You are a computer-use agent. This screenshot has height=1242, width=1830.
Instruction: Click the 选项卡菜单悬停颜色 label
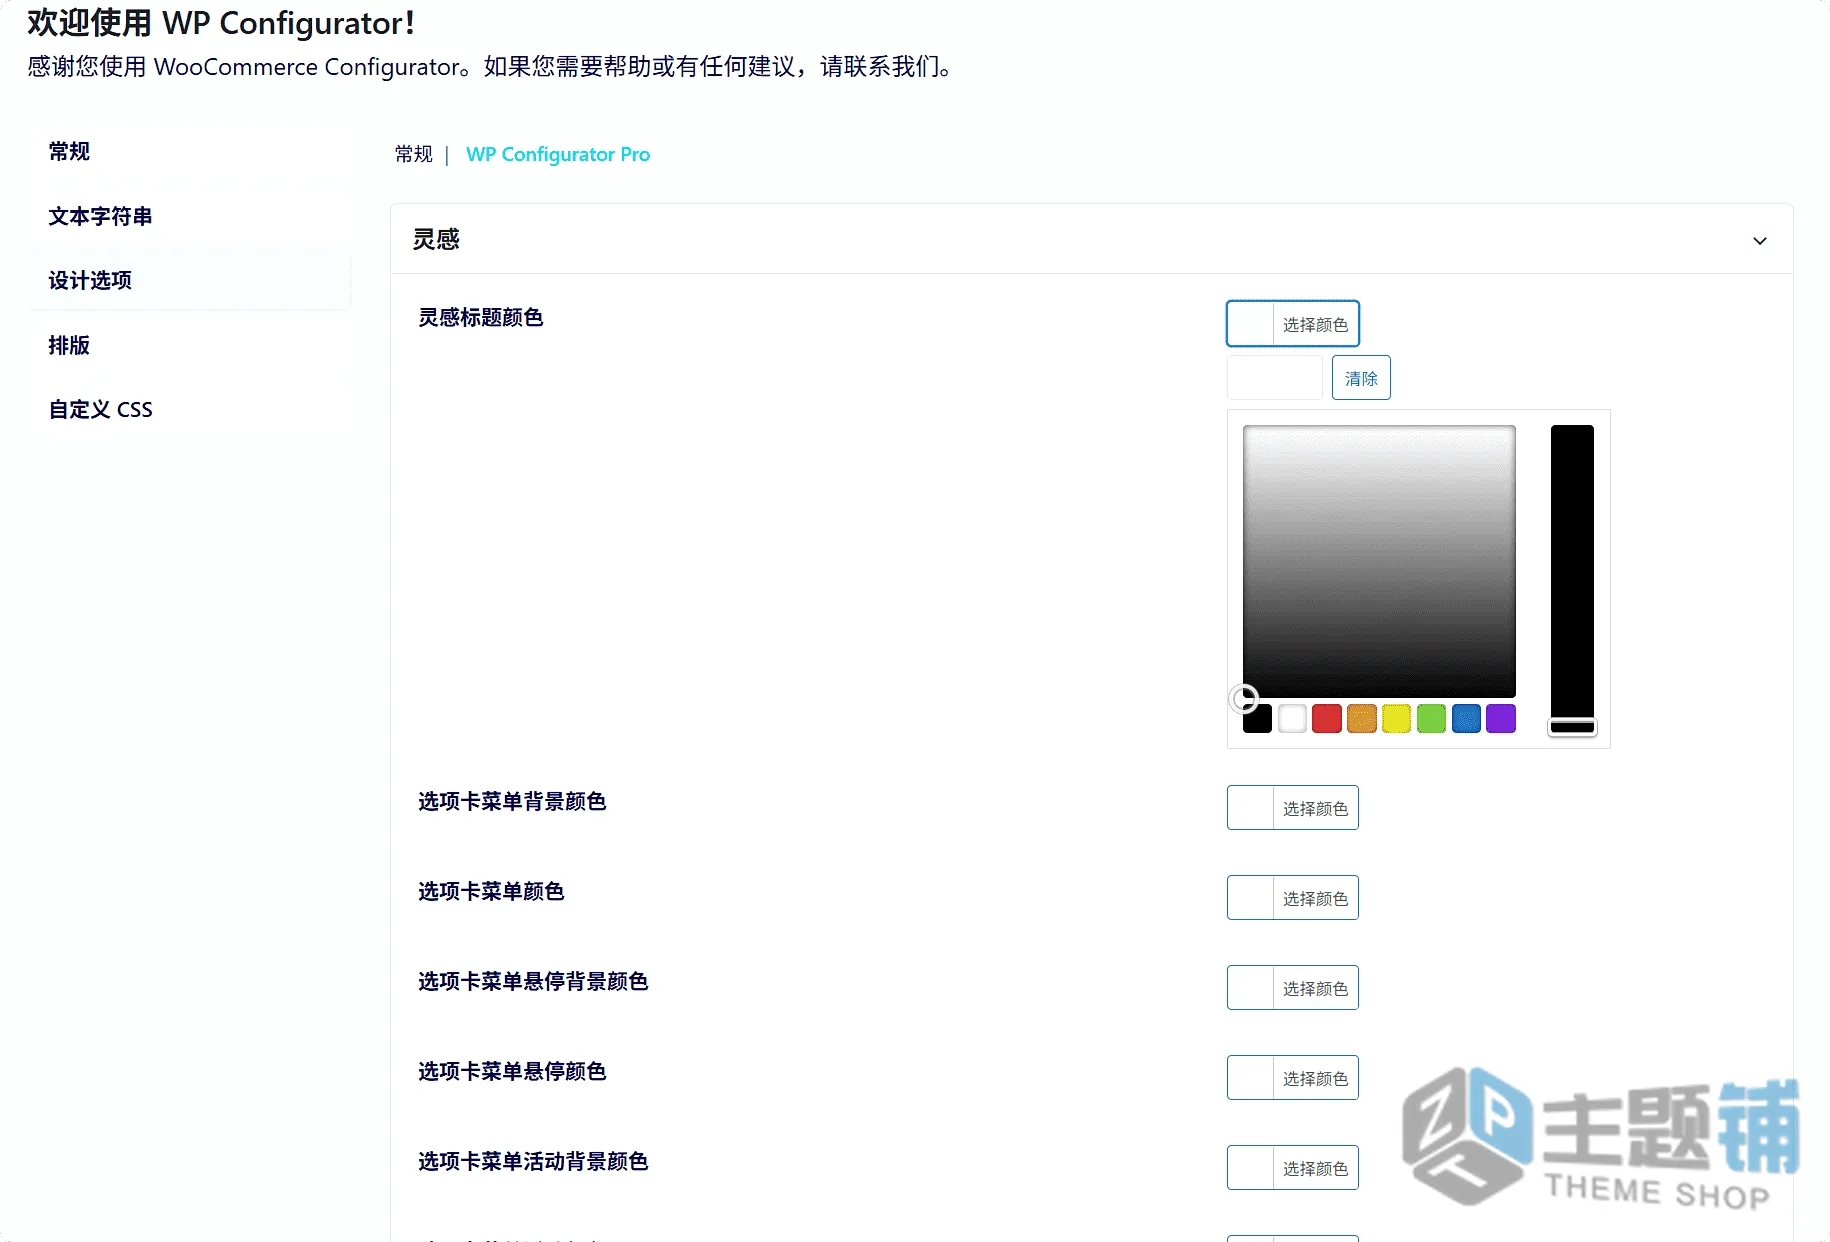(512, 1072)
